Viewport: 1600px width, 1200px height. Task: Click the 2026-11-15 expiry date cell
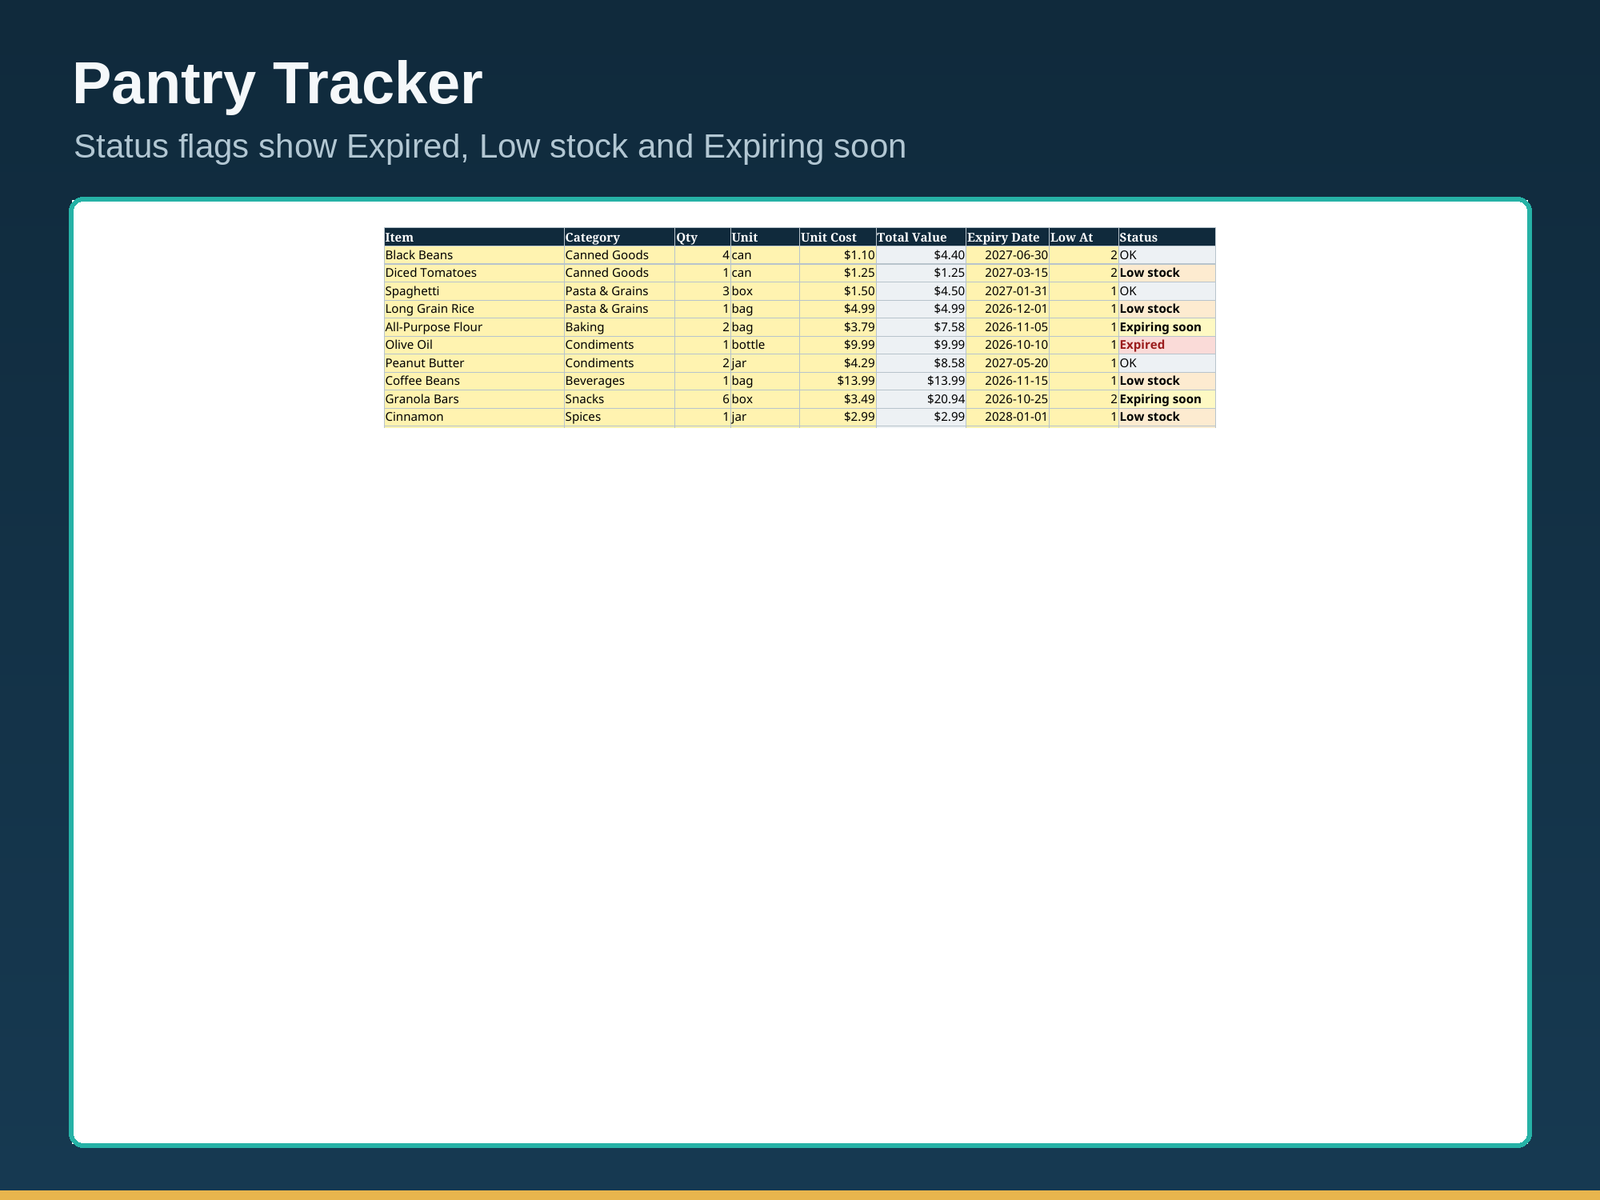tap(1007, 381)
